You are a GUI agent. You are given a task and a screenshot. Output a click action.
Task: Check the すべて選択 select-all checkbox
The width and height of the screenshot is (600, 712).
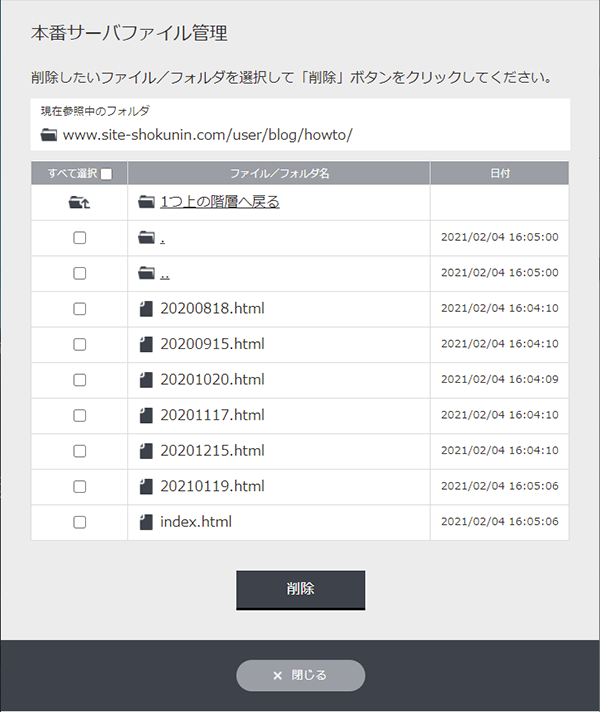[x=106, y=174]
